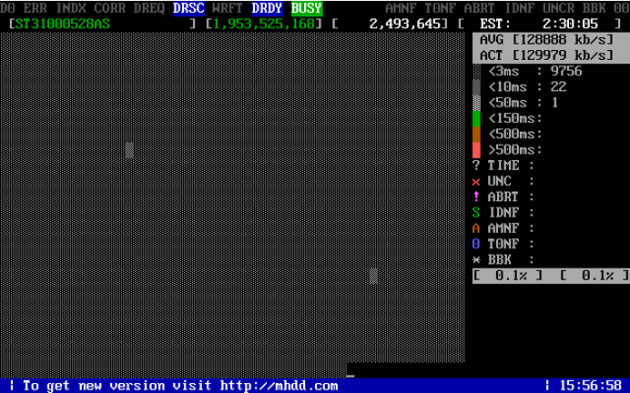The image size is (630, 393).
Task: Click the highlighted BUSY status flag
Action: 307,8
